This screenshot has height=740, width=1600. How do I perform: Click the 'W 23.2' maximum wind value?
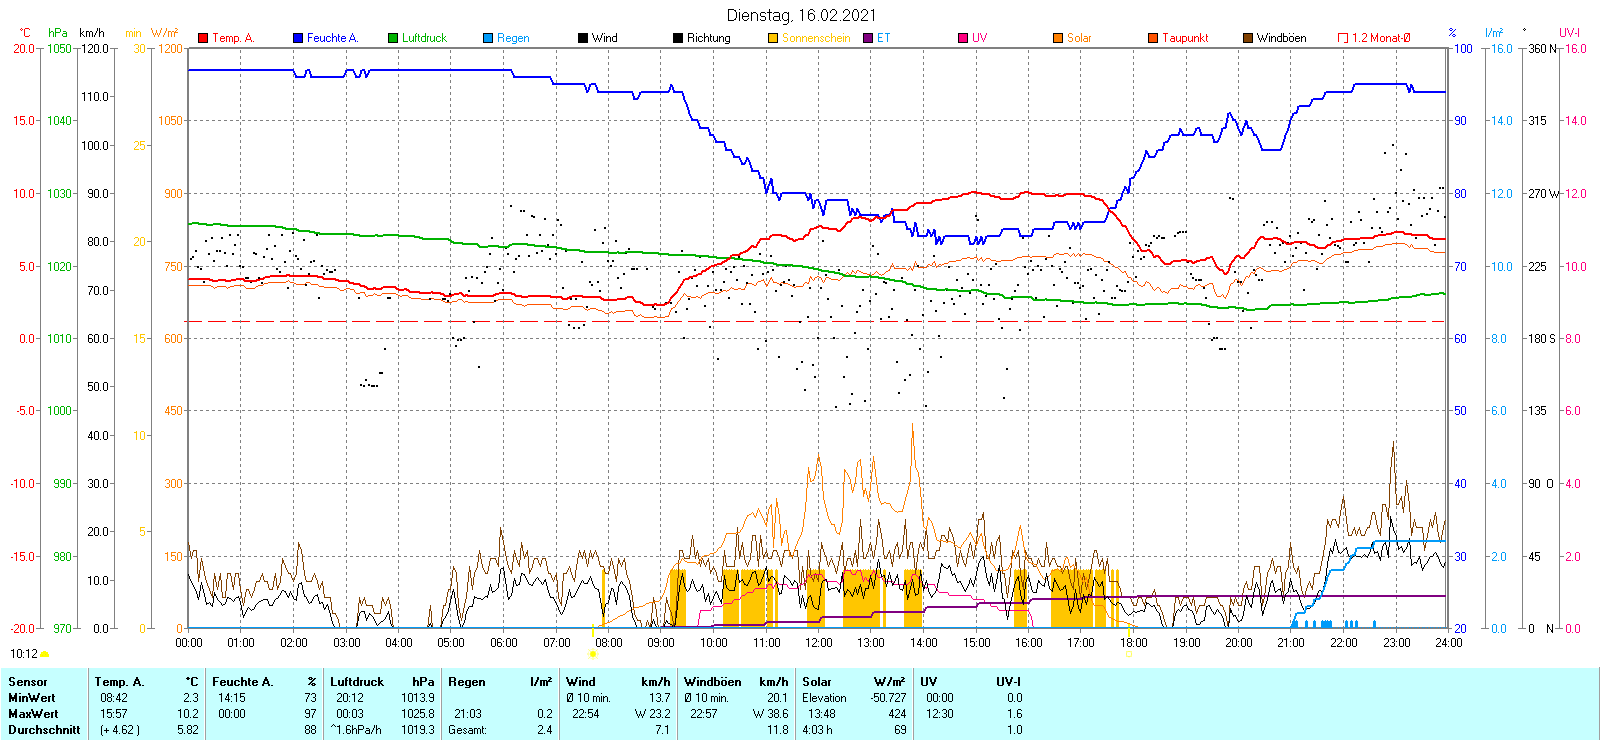652,714
